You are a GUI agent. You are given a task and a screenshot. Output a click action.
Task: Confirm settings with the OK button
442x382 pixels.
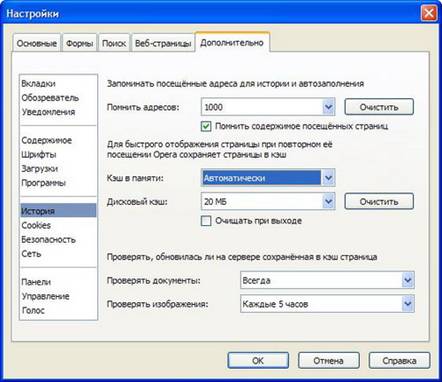[258, 361]
